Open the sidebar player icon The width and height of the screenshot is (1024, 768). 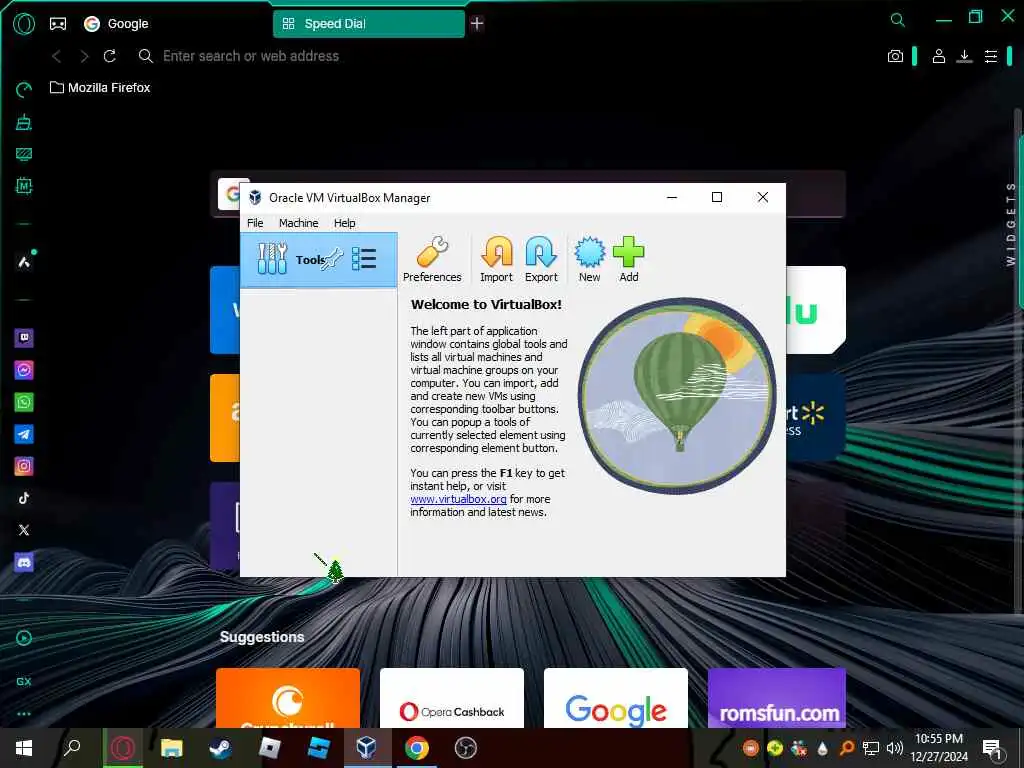click(24, 638)
